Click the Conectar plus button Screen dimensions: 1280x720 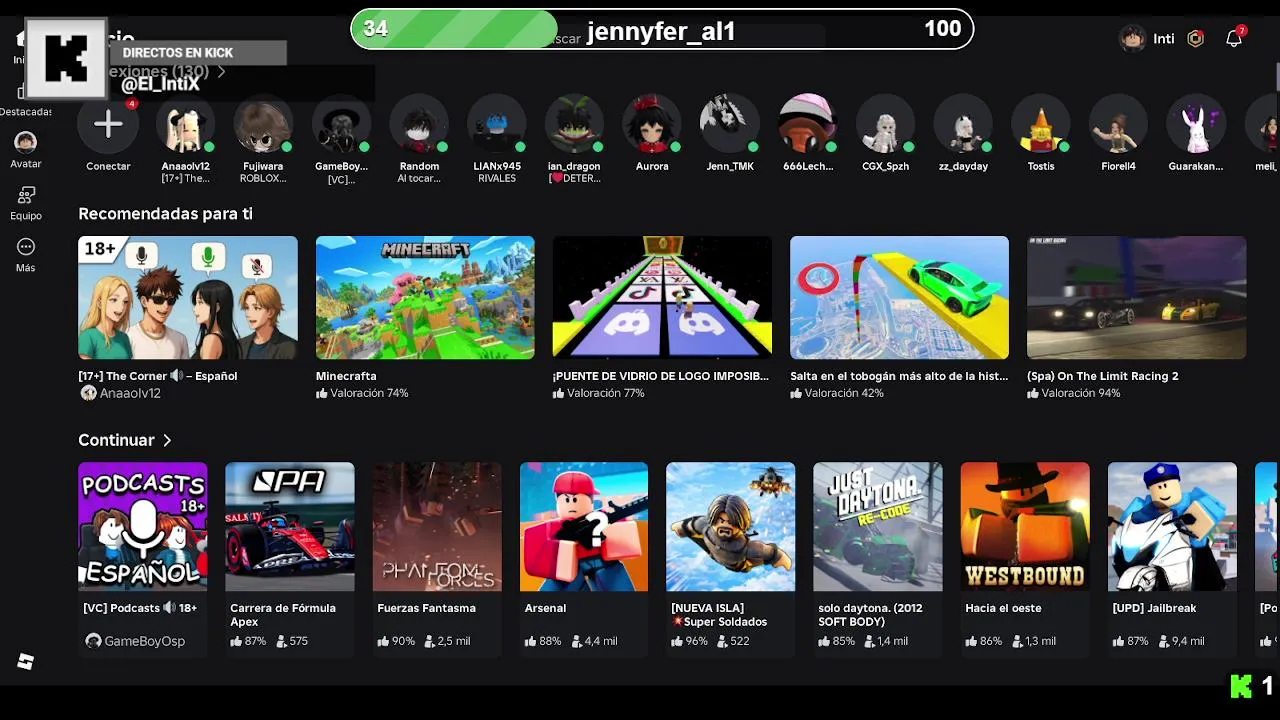[x=108, y=124]
